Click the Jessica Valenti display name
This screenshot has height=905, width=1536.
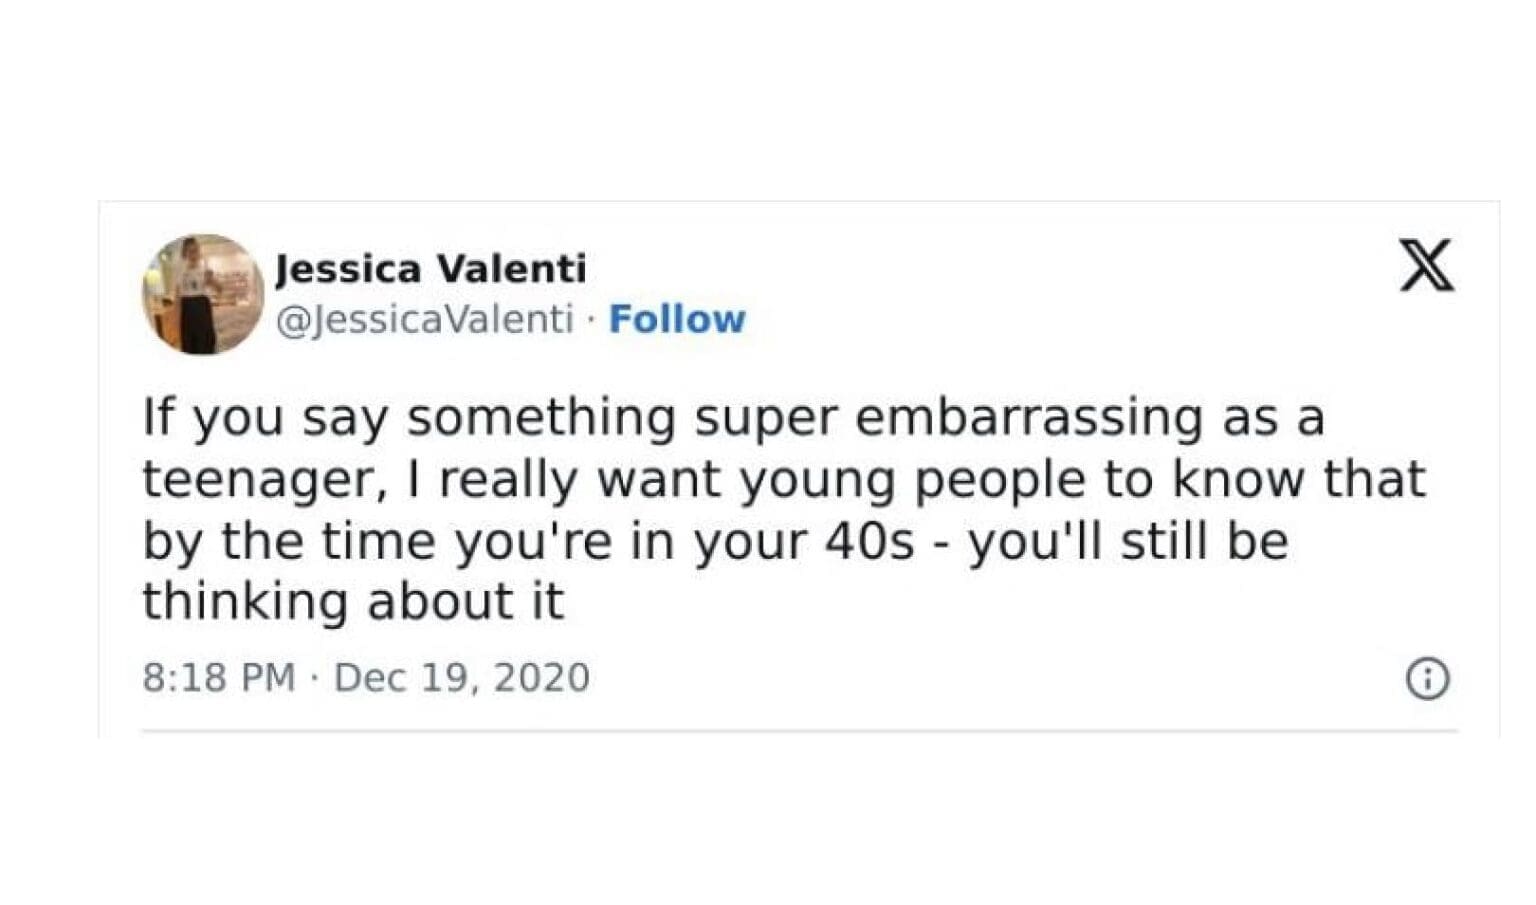[x=433, y=266]
